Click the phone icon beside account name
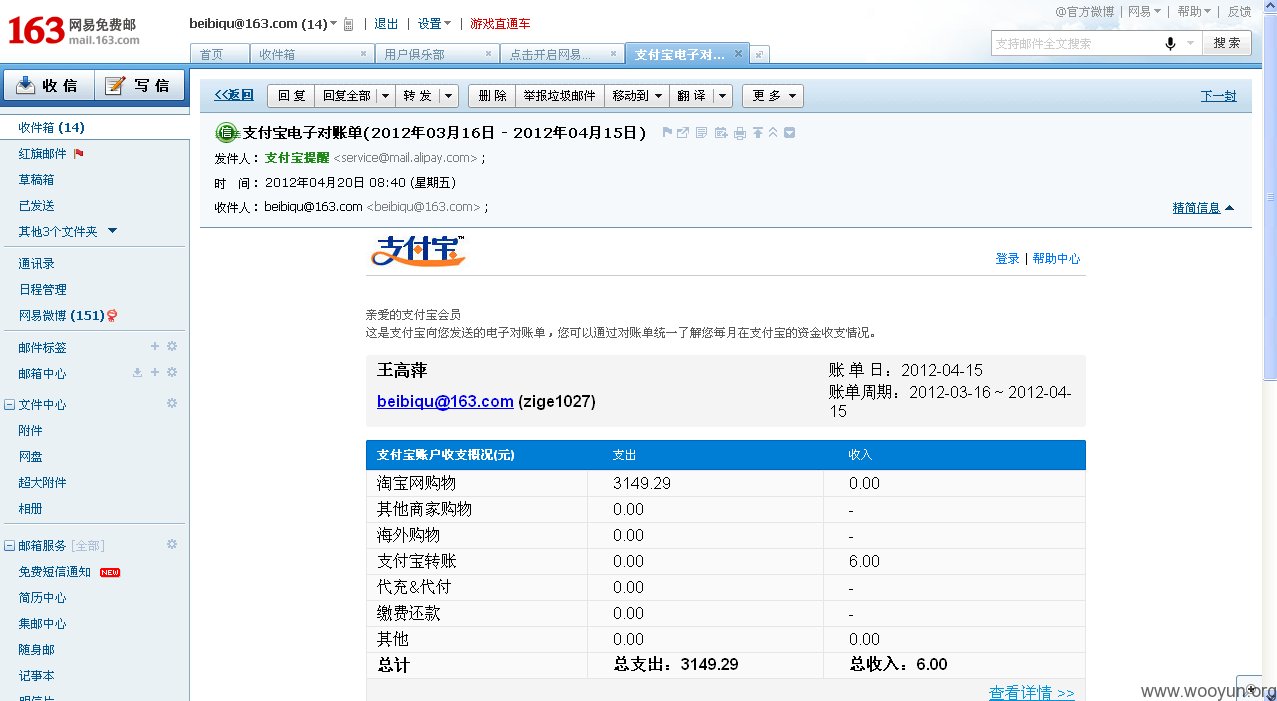 click(347, 24)
